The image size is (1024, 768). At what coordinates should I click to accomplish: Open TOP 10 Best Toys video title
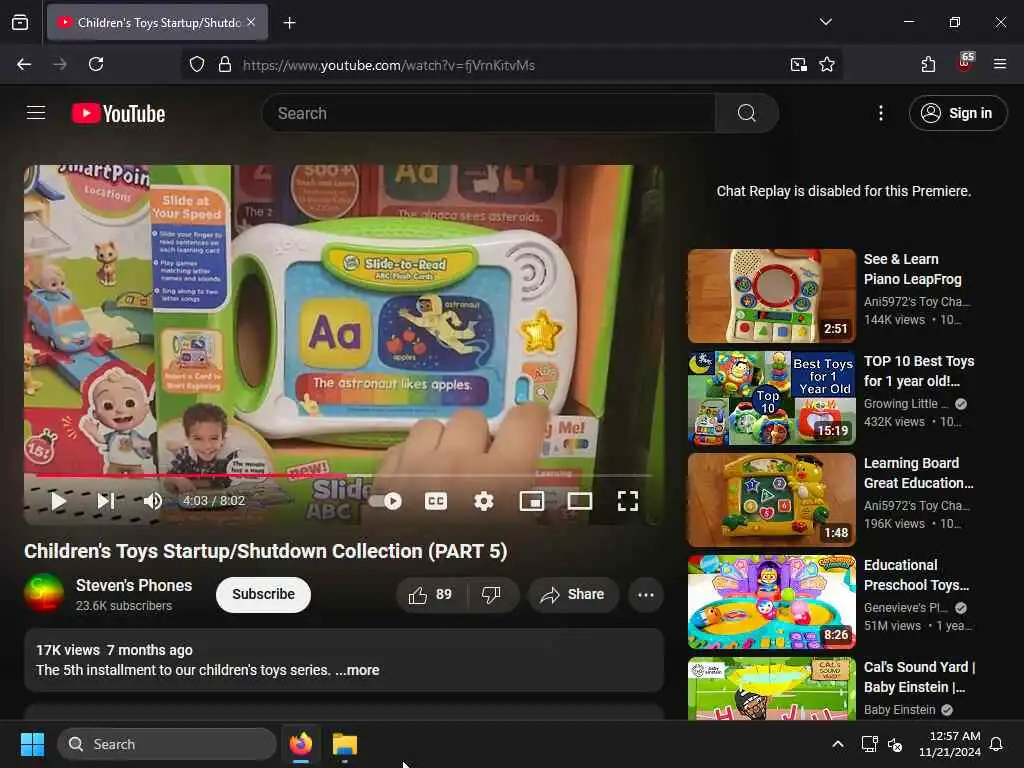(919, 371)
